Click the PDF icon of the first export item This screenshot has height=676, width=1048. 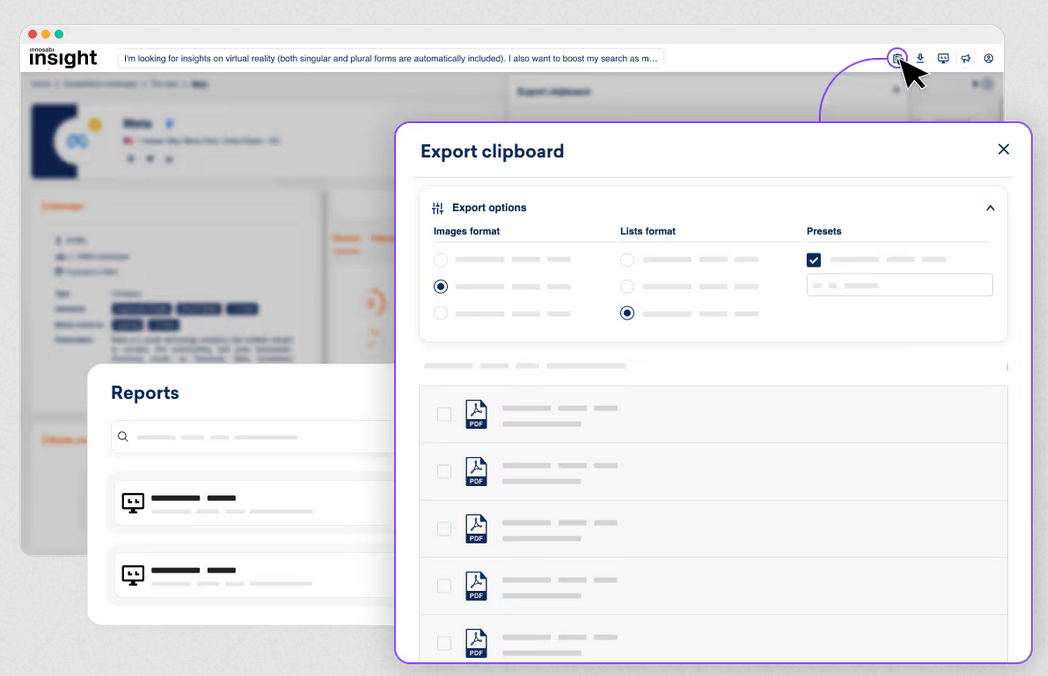pos(476,414)
